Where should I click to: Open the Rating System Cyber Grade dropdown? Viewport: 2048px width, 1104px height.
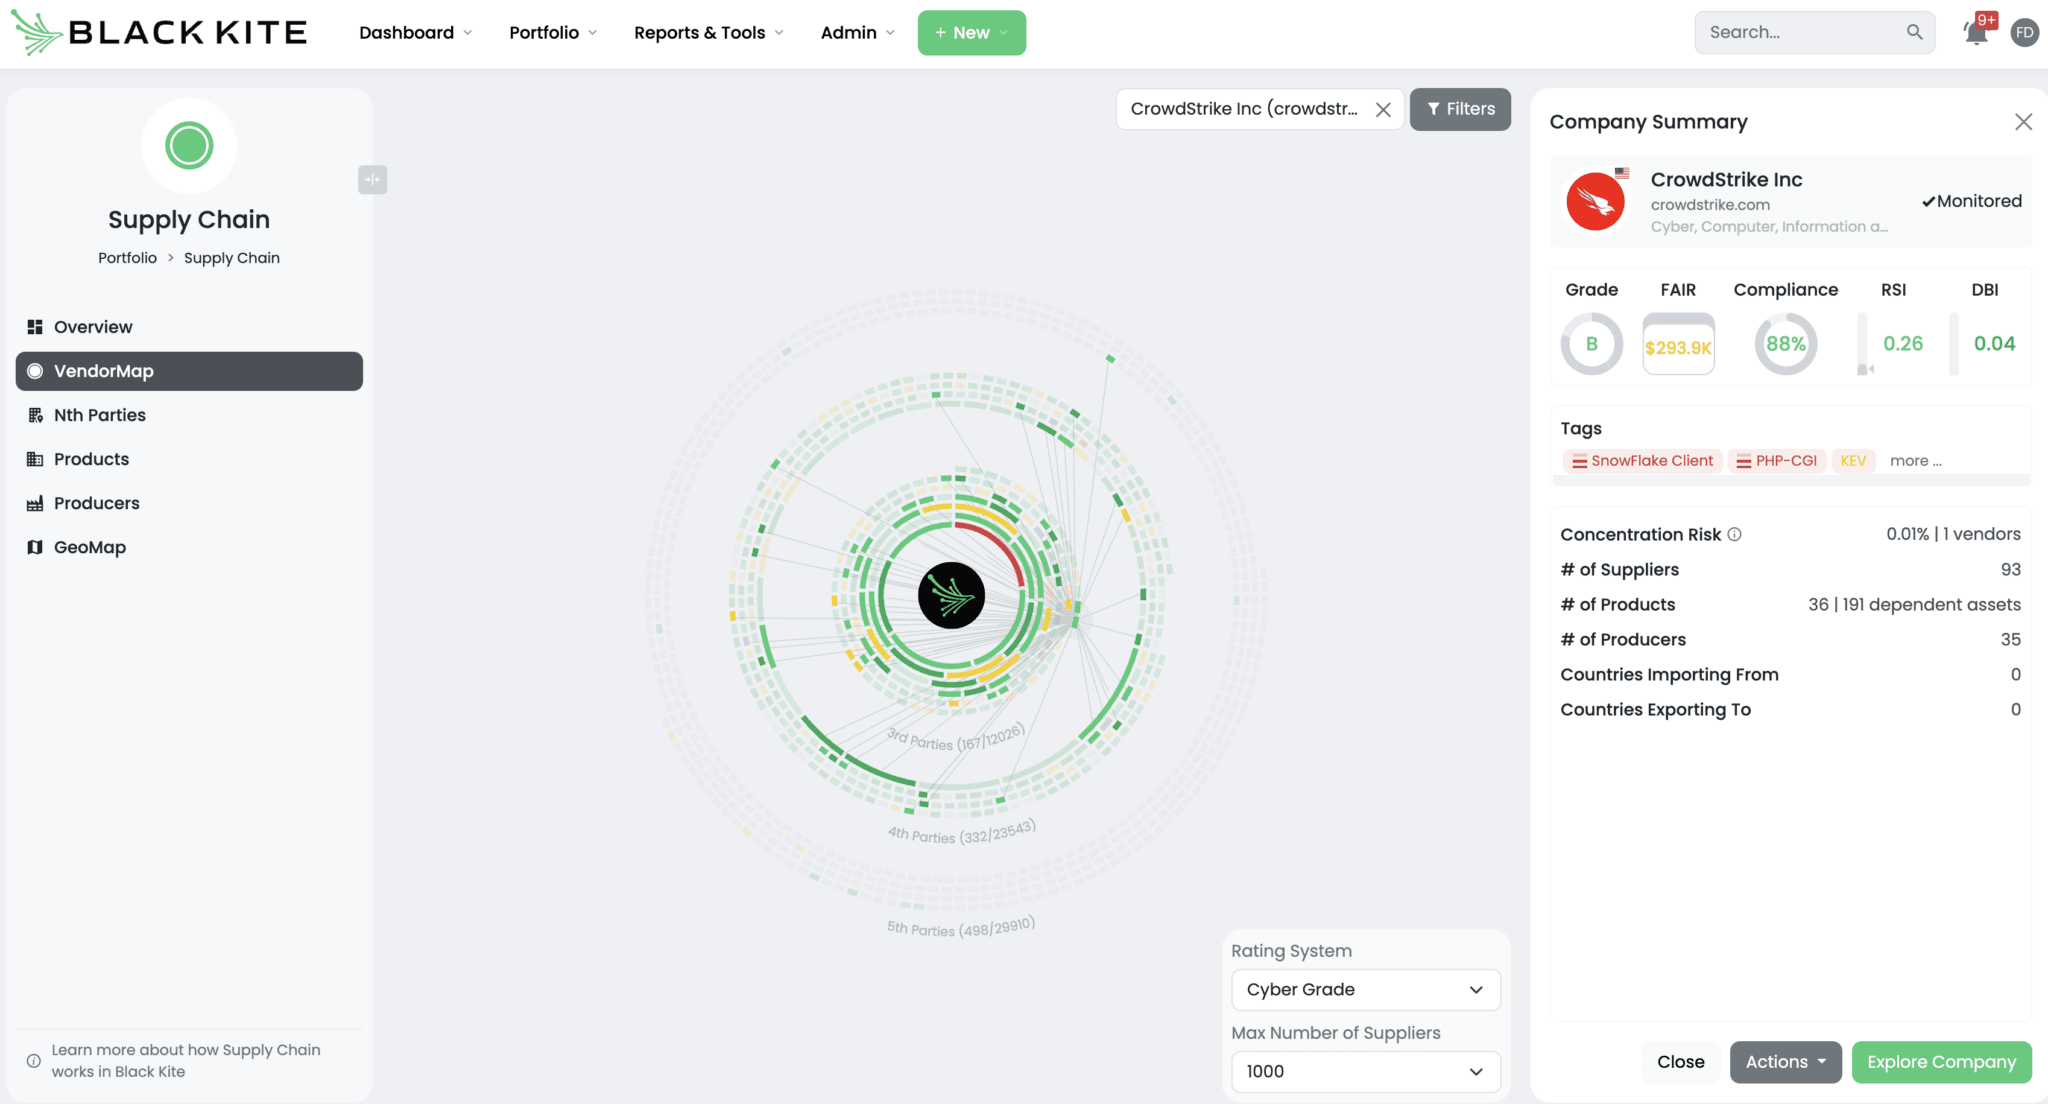(x=1365, y=989)
